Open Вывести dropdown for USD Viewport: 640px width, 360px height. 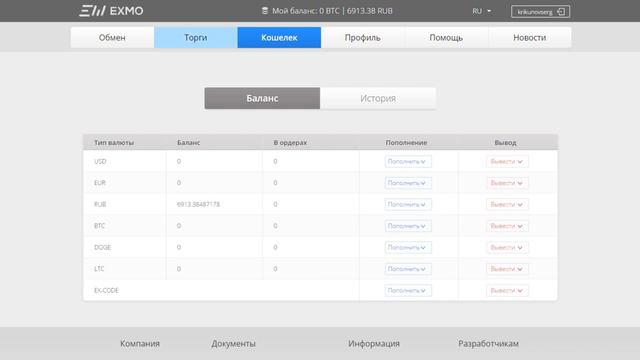(507, 162)
